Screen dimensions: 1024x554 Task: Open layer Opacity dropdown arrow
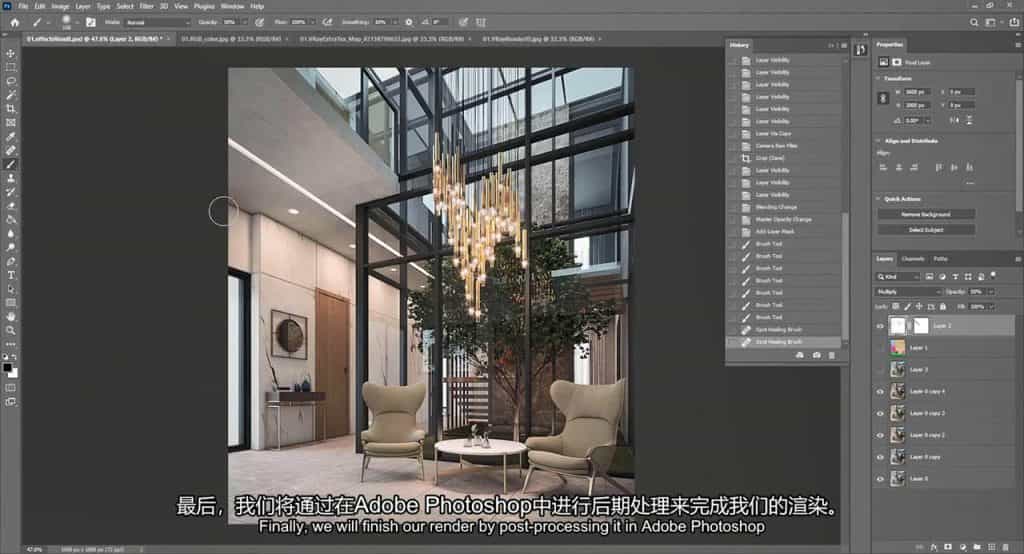click(x=991, y=291)
